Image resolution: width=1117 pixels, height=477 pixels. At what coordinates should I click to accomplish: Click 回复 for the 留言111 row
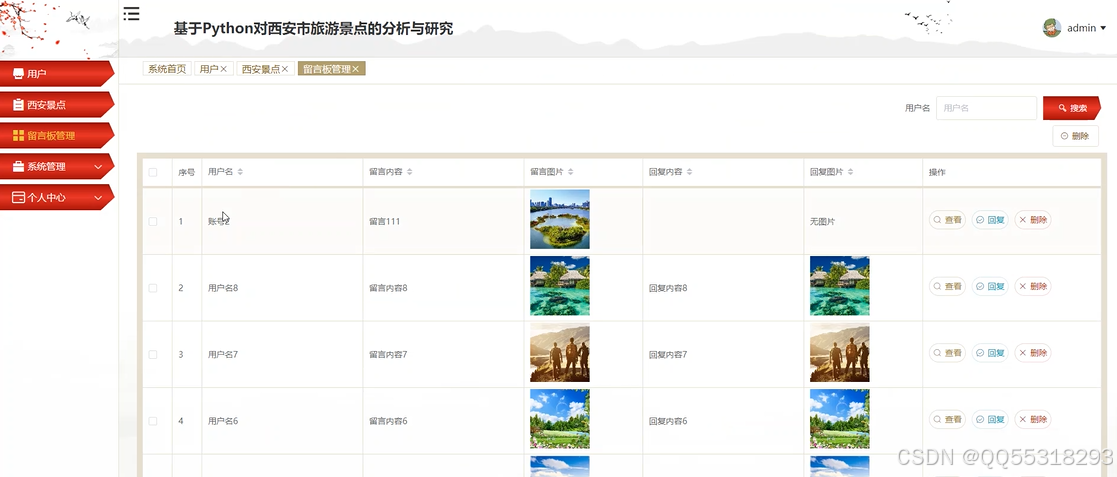coord(990,220)
